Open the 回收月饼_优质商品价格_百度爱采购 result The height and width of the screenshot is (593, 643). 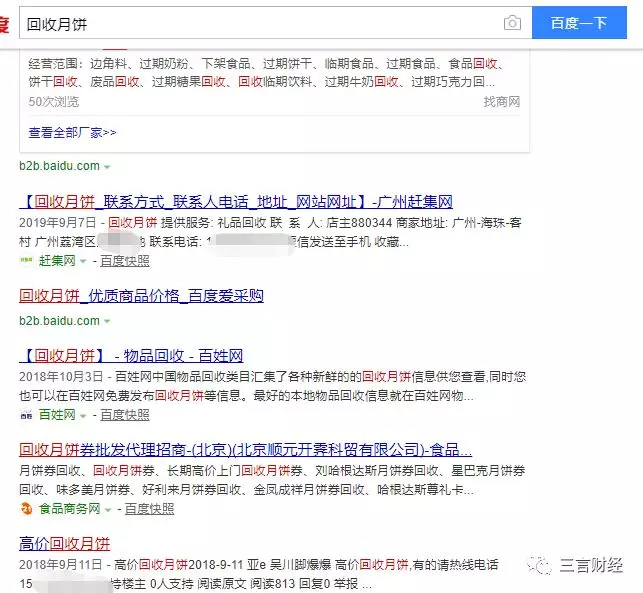click(x=141, y=295)
